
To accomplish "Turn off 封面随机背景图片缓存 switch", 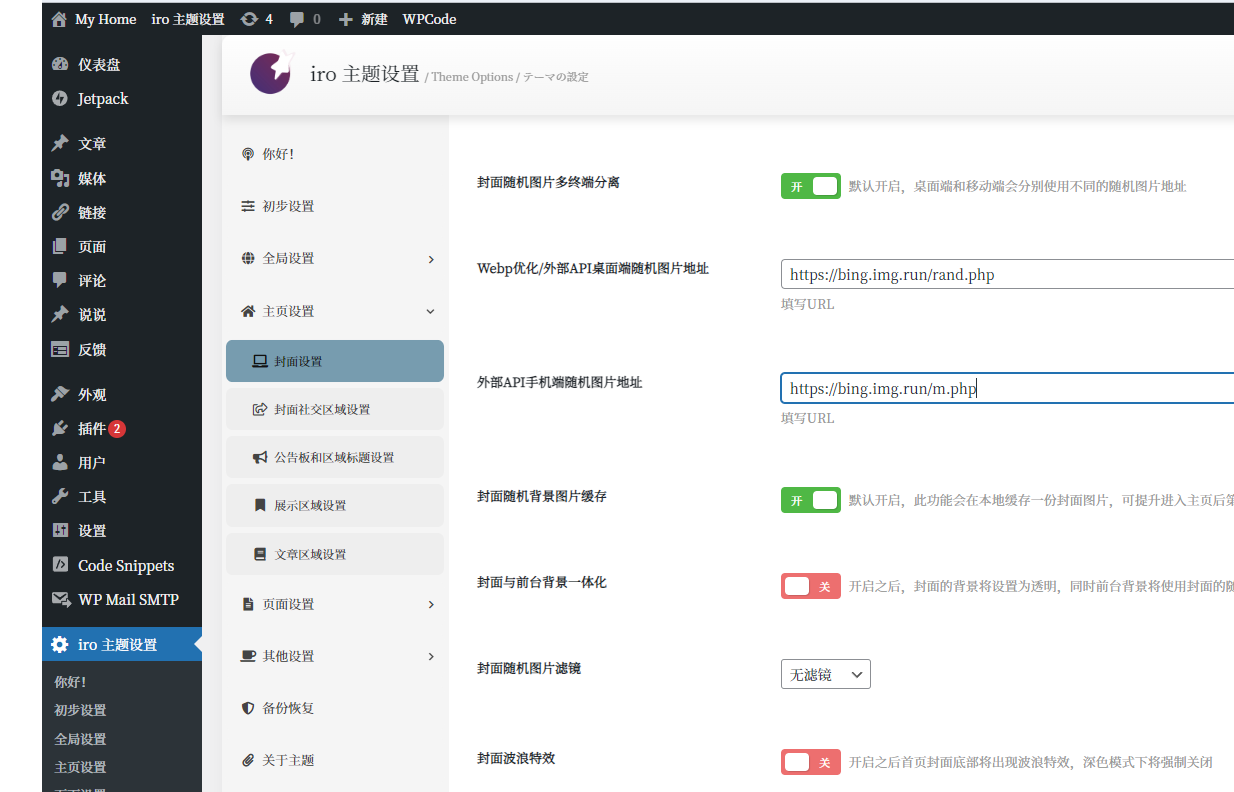I will 811,500.
